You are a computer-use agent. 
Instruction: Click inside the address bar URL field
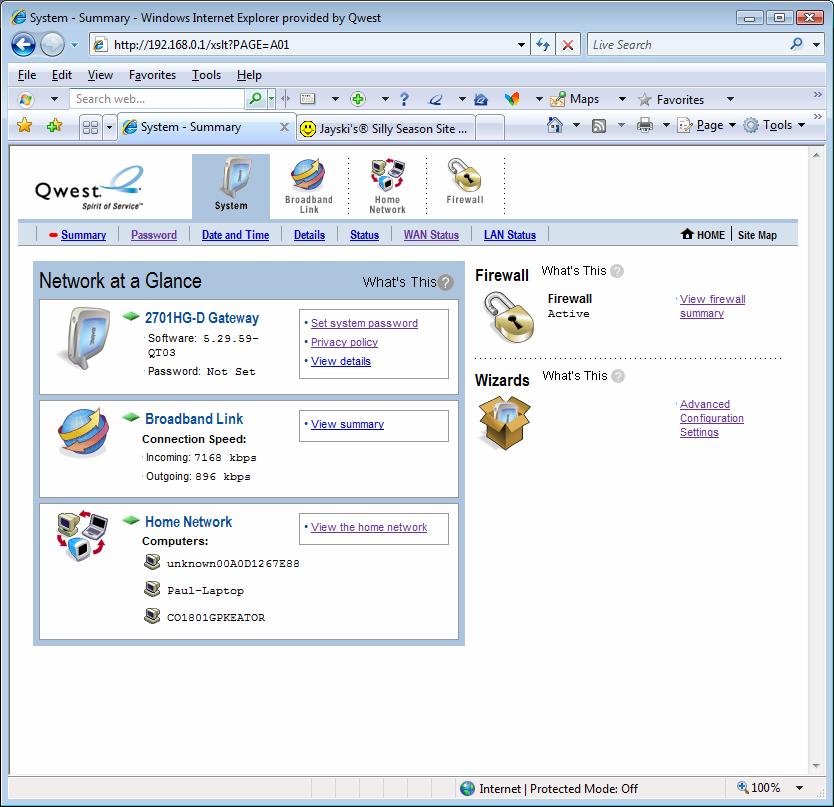pos(308,45)
